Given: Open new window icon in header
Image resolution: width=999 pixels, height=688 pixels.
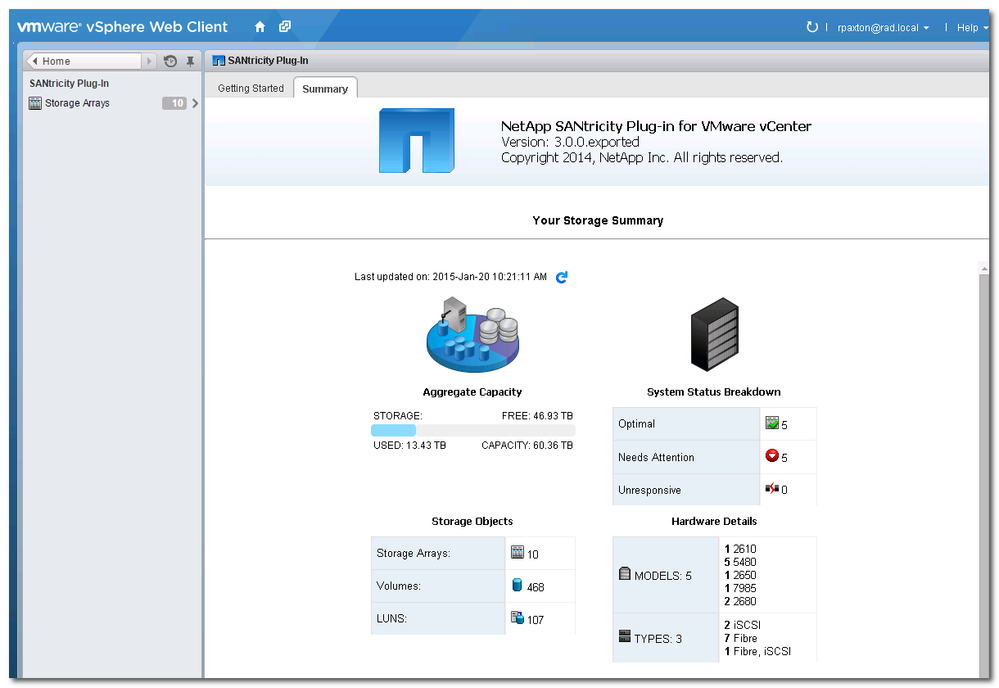Looking at the screenshot, I should pos(285,27).
